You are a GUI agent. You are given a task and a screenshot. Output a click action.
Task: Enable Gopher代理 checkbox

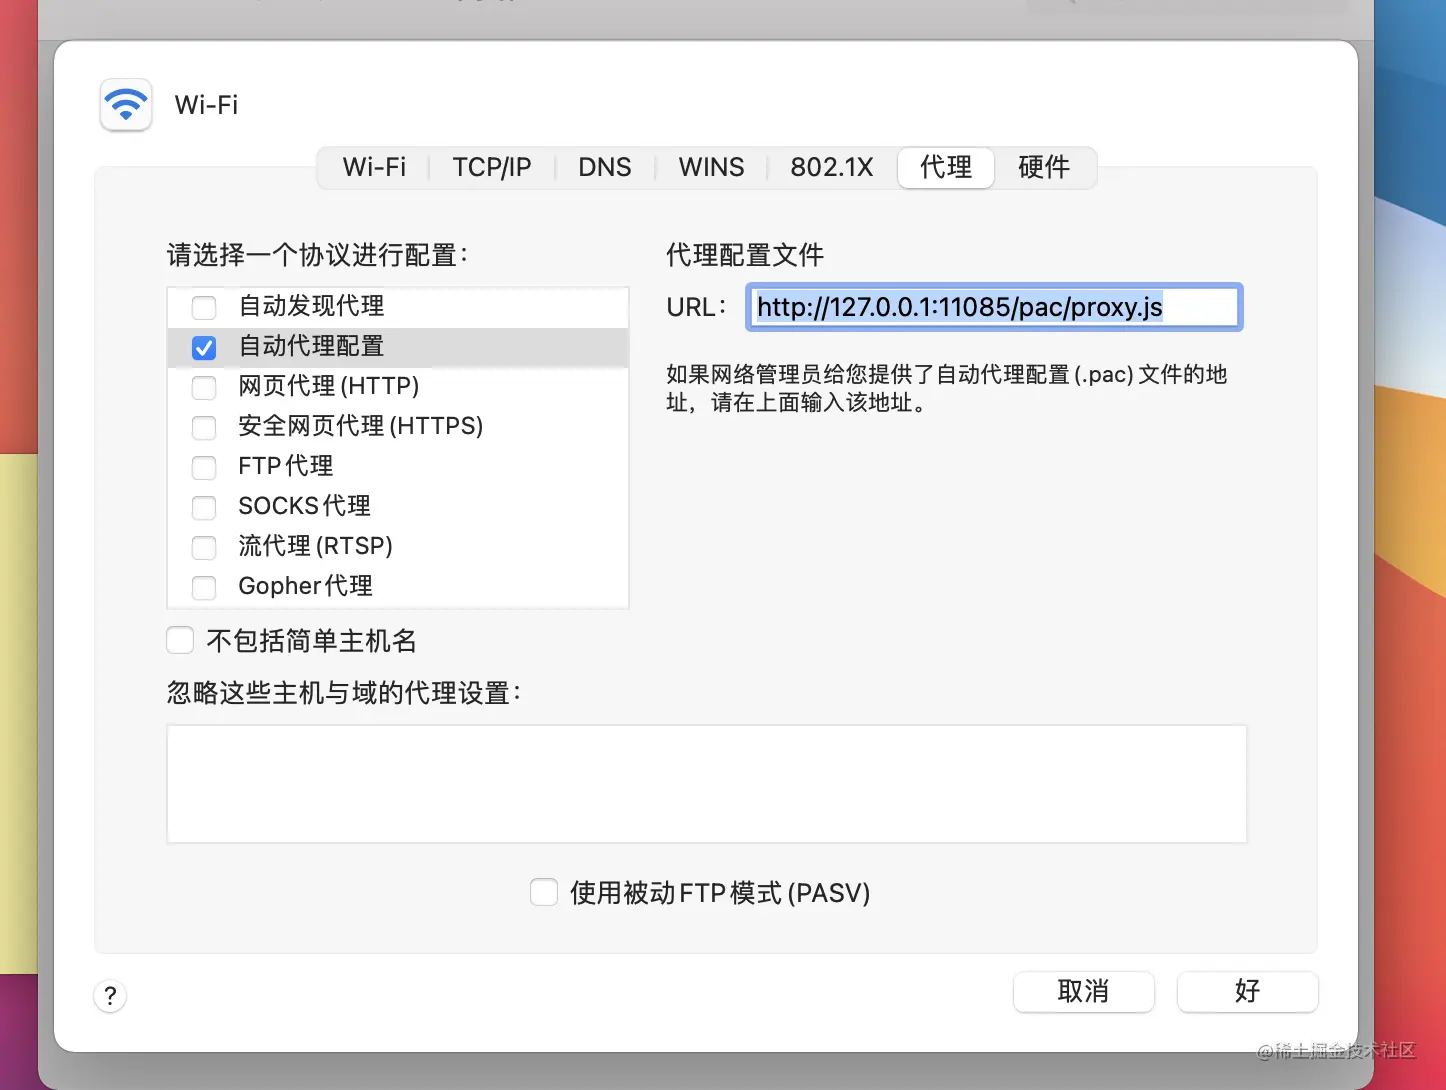[204, 587]
